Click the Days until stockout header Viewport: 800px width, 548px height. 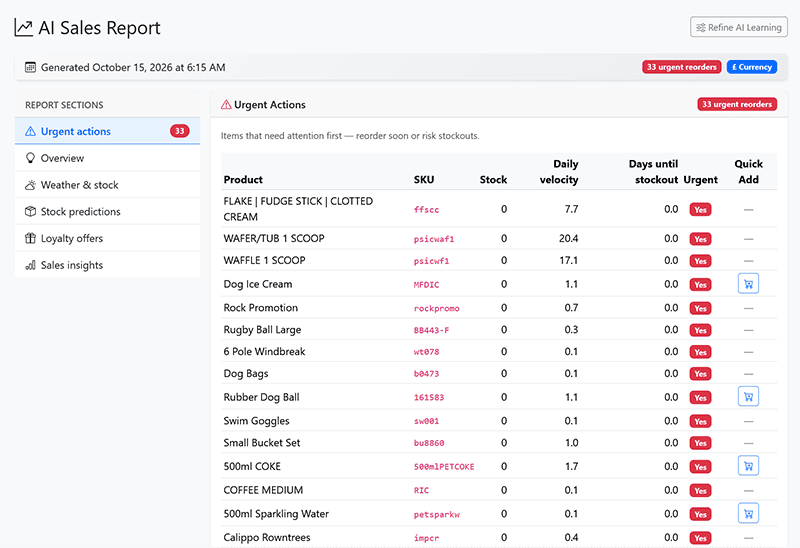point(654,171)
